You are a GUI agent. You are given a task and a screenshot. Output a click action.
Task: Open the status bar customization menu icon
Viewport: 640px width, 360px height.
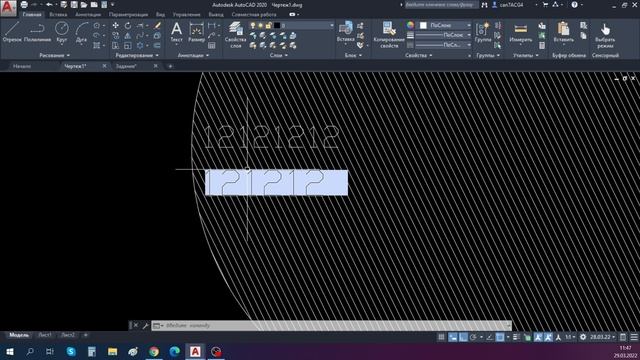(634, 337)
